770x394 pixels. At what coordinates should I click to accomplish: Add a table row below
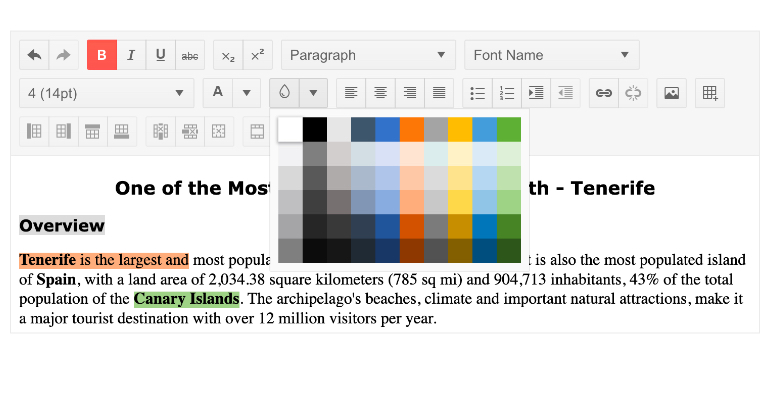121,131
